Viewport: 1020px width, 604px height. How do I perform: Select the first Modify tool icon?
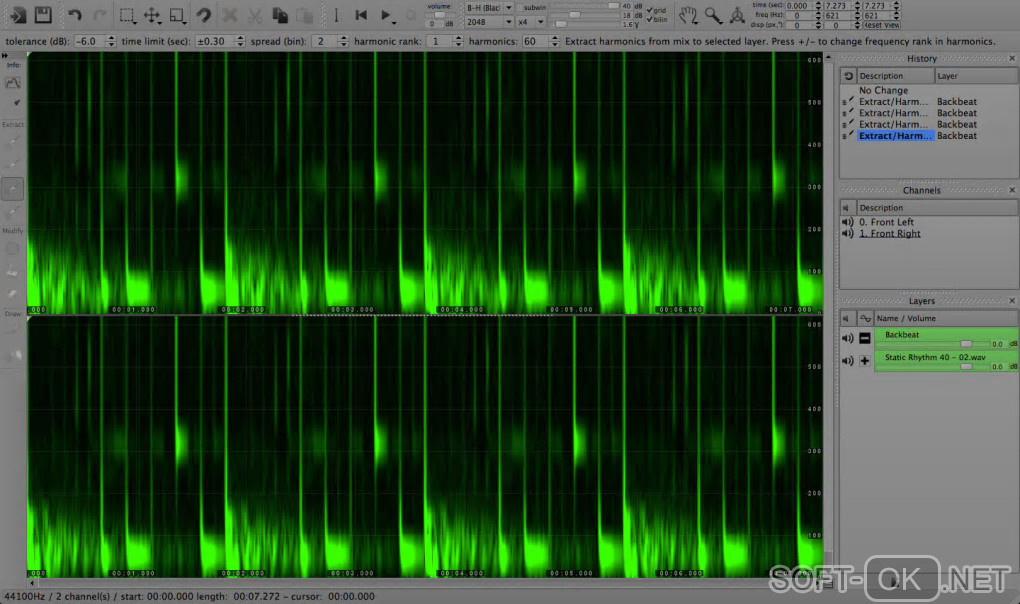12,248
